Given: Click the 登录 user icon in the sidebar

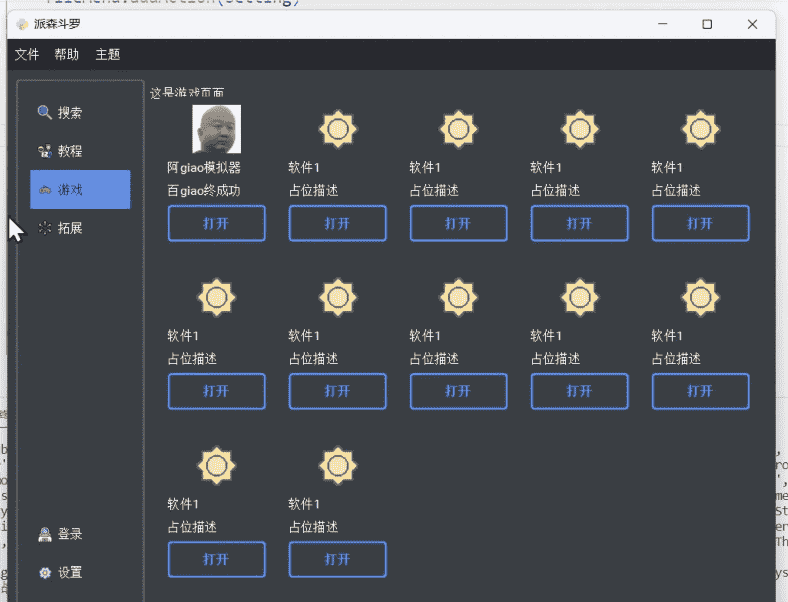Looking at the screenshot, I should coord(45,534).
